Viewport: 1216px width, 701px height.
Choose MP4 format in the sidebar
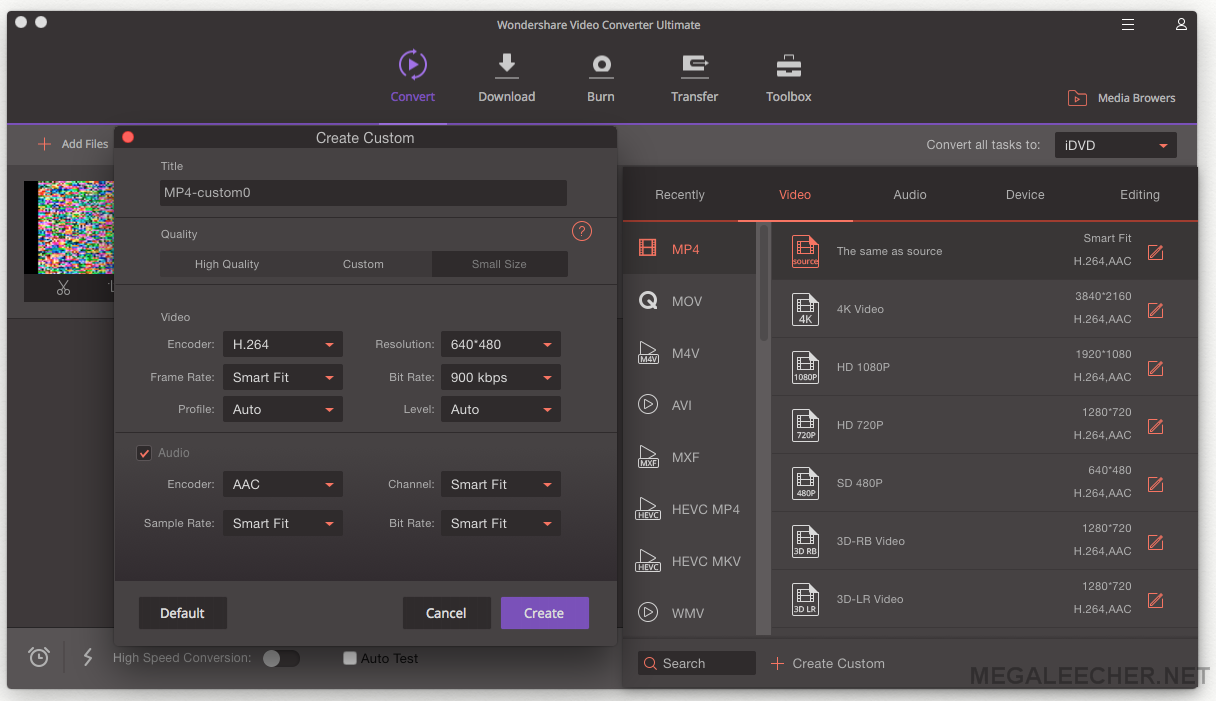pos(690,249)
